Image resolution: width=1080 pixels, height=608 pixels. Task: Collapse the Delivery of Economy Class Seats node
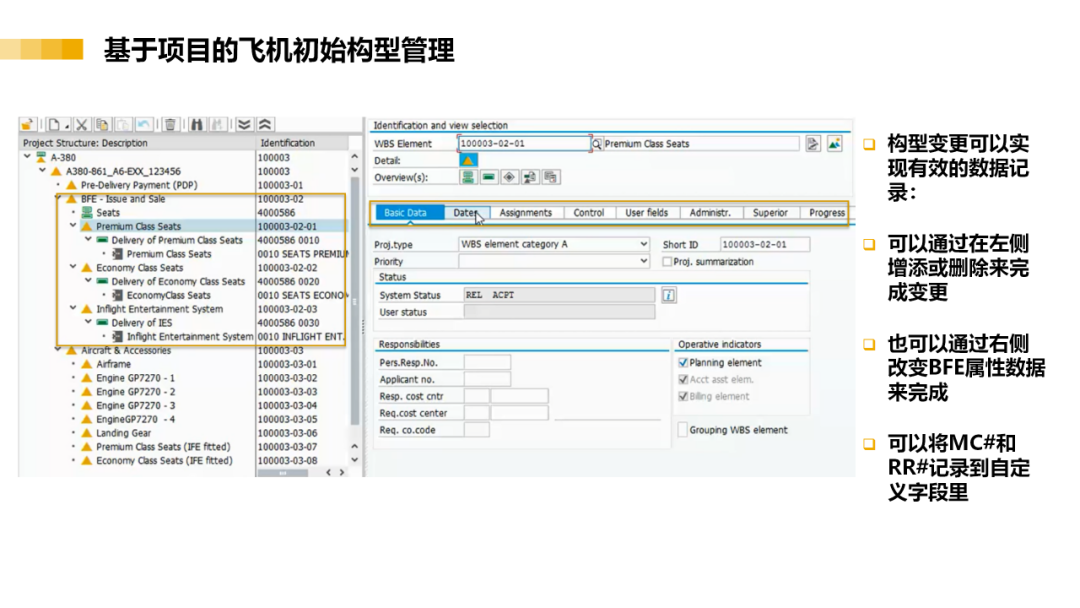[x=88, y=281]
